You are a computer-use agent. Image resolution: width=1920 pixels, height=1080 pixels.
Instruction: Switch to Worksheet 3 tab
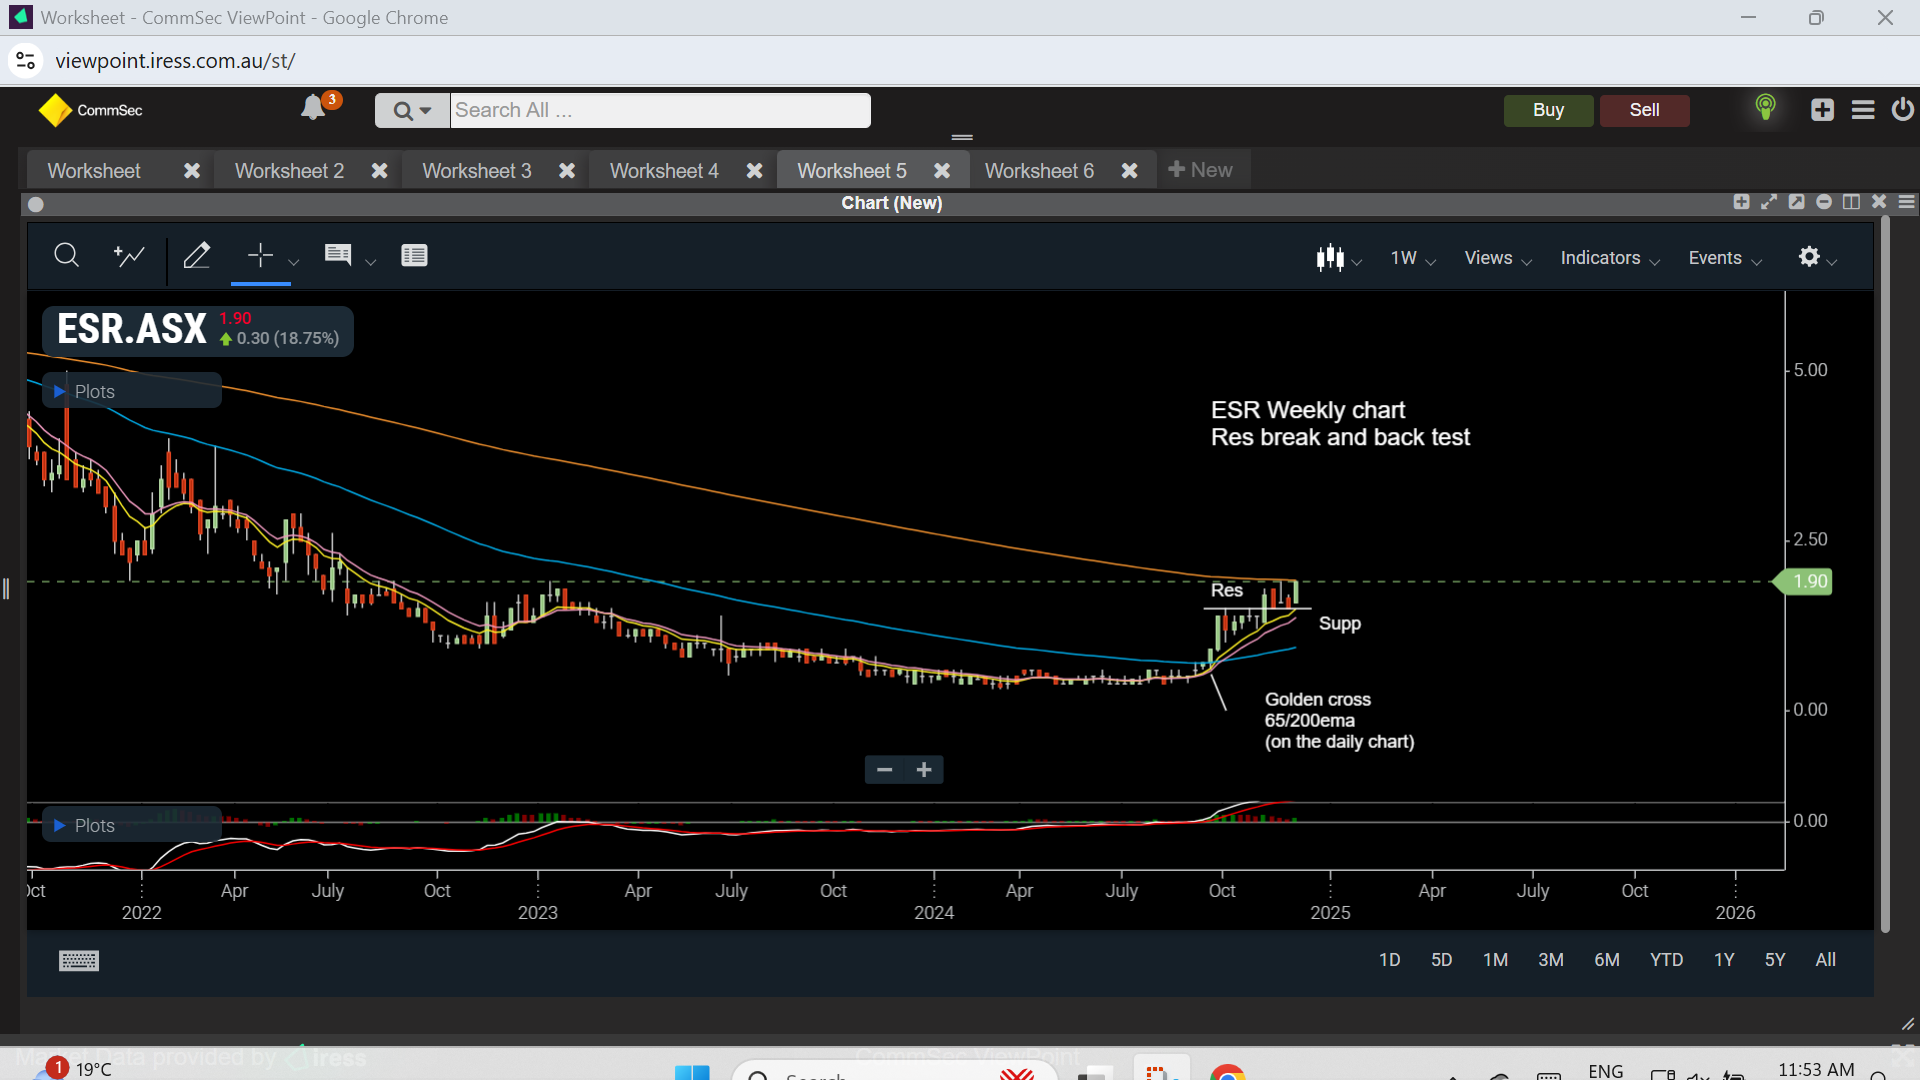(x=477, y=171)
